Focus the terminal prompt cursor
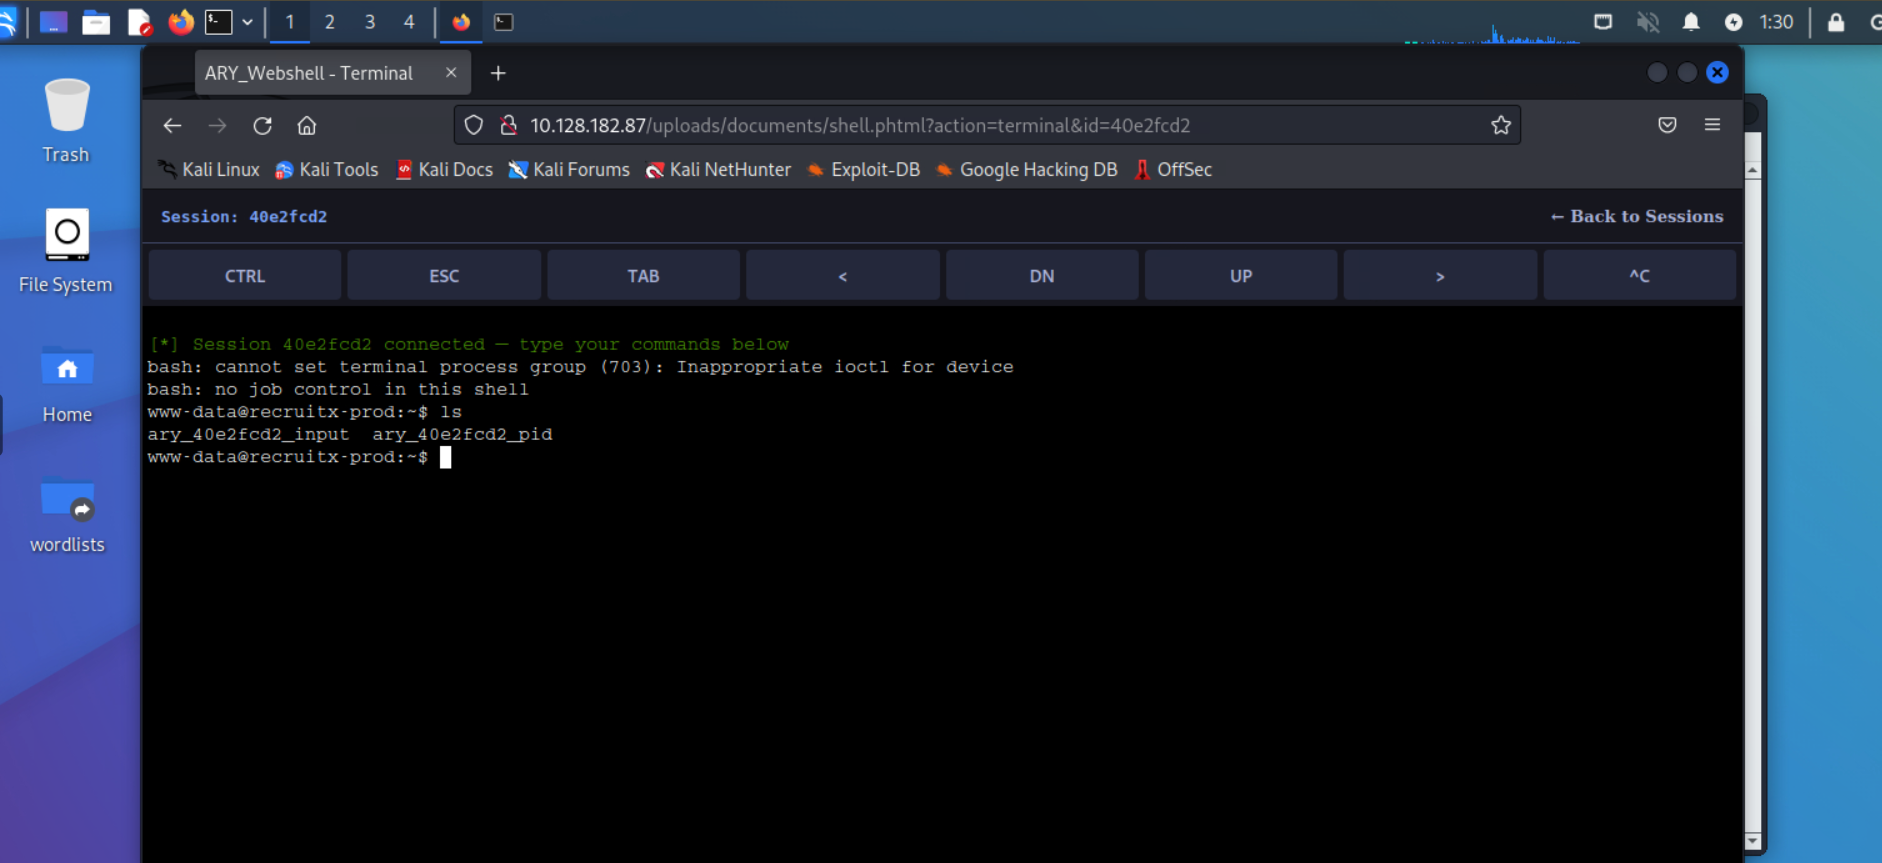This screenshot has width=1882, height=863. (446, 457)
